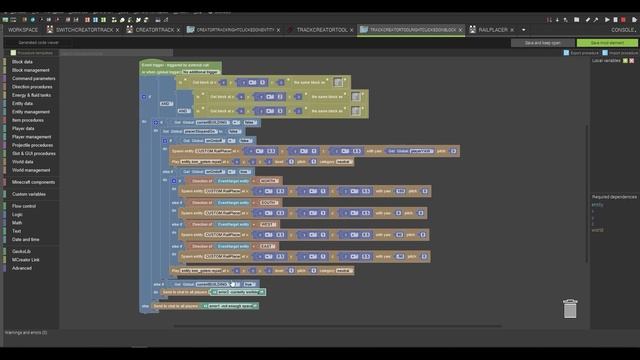The width and height of the screenshot is (640, 360).
Task: Click the green add local variable icon
Action: (x=625, y=61)
